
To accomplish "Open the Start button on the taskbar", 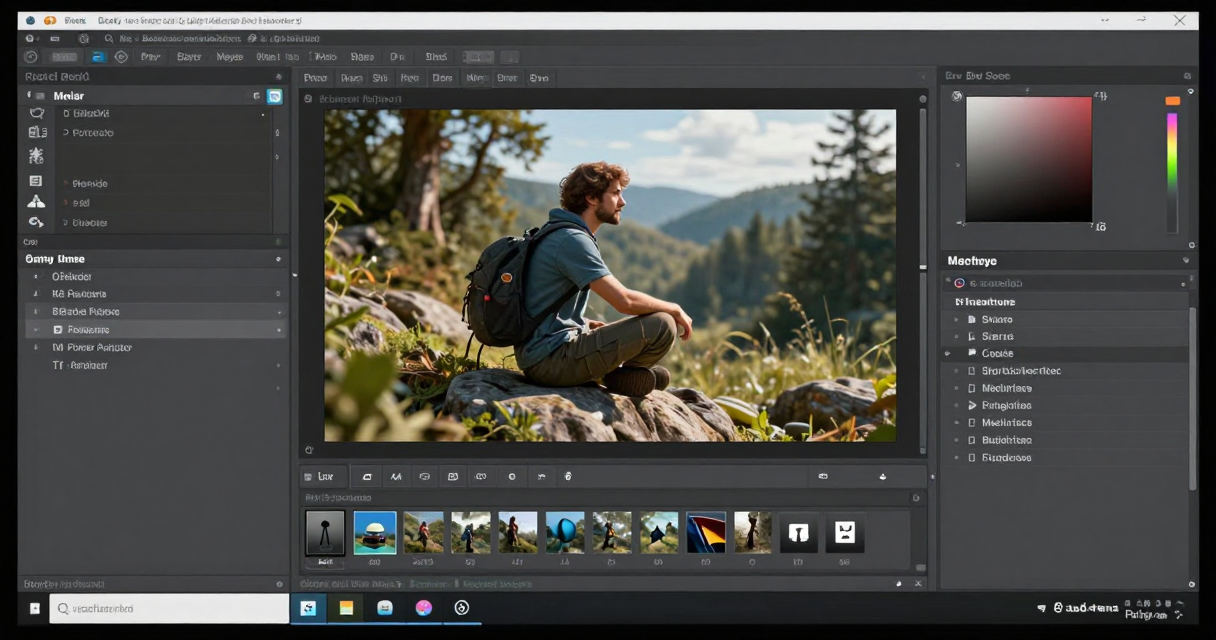I will [x=35, y=608].
